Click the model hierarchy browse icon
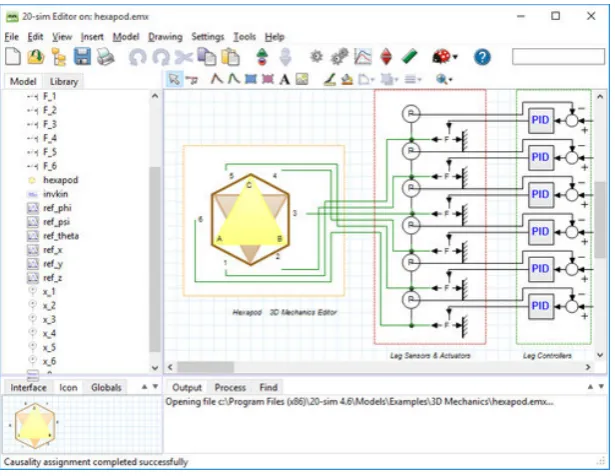615x476 pixels. [x=59, y=56]
